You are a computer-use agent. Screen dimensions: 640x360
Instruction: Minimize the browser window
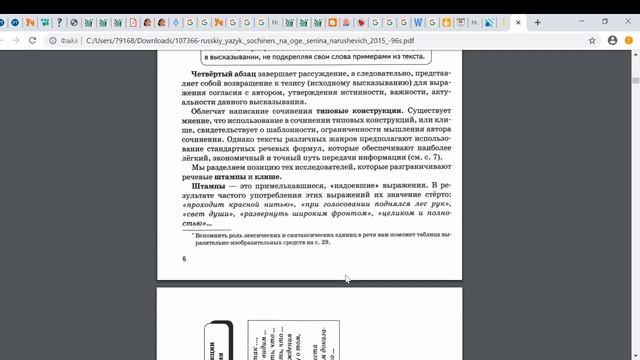tap(582, 21)
